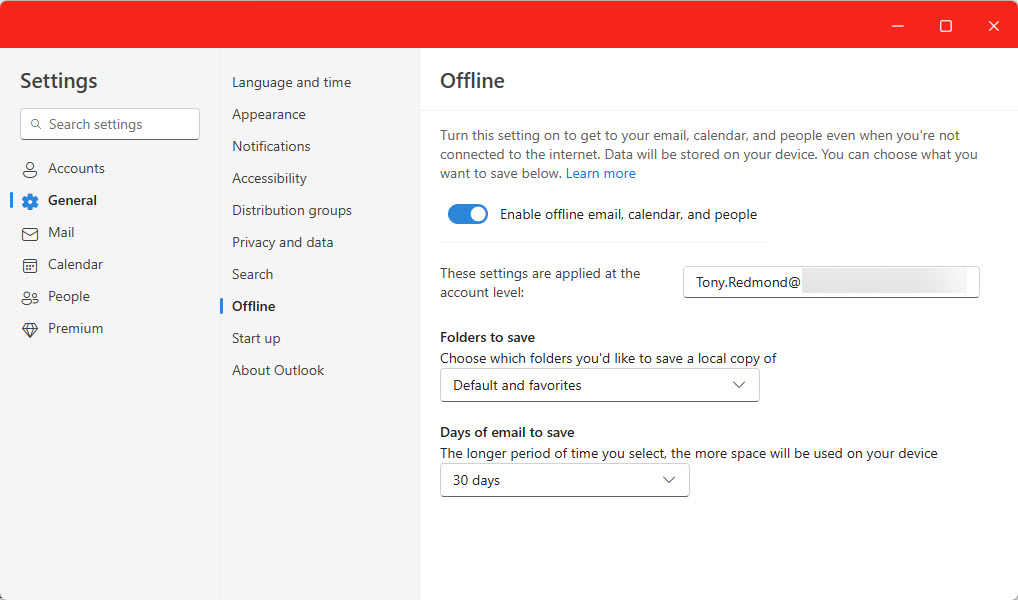Open the Days of email dropdown
The width and height of the screenshot is (1018, 600).
click(x=564, y=481)
